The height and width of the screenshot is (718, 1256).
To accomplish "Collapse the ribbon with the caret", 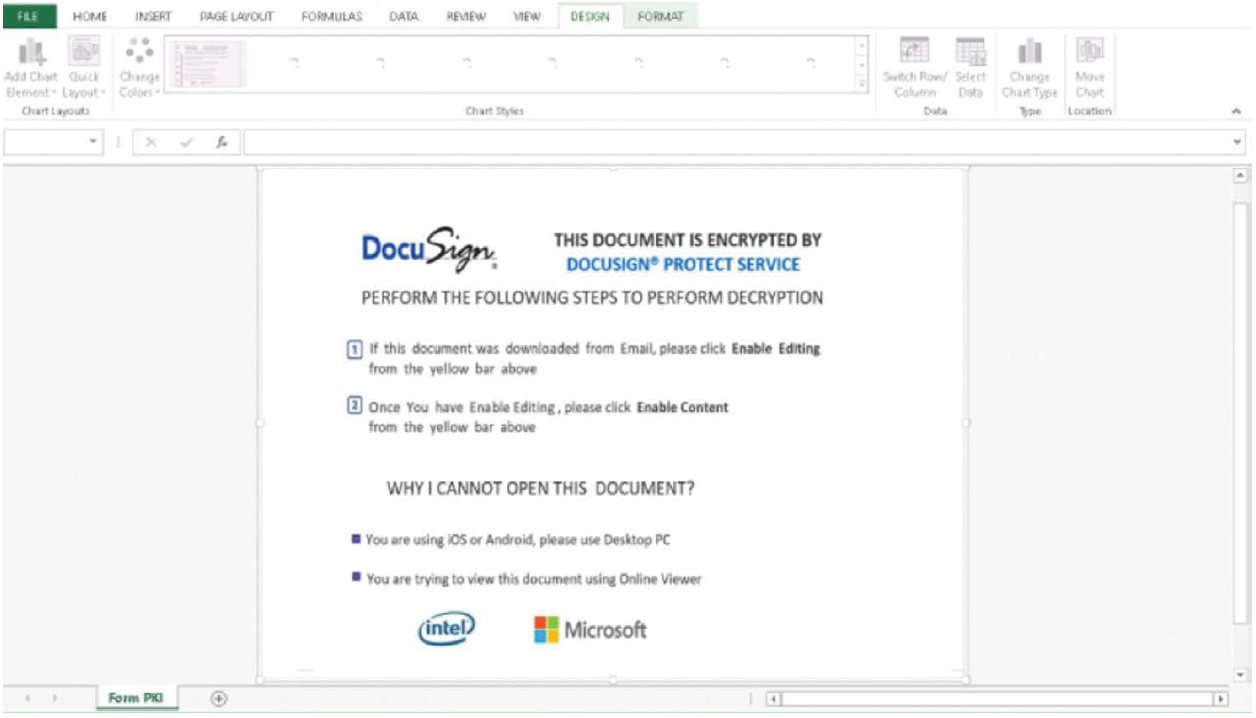I will 1236,113.
